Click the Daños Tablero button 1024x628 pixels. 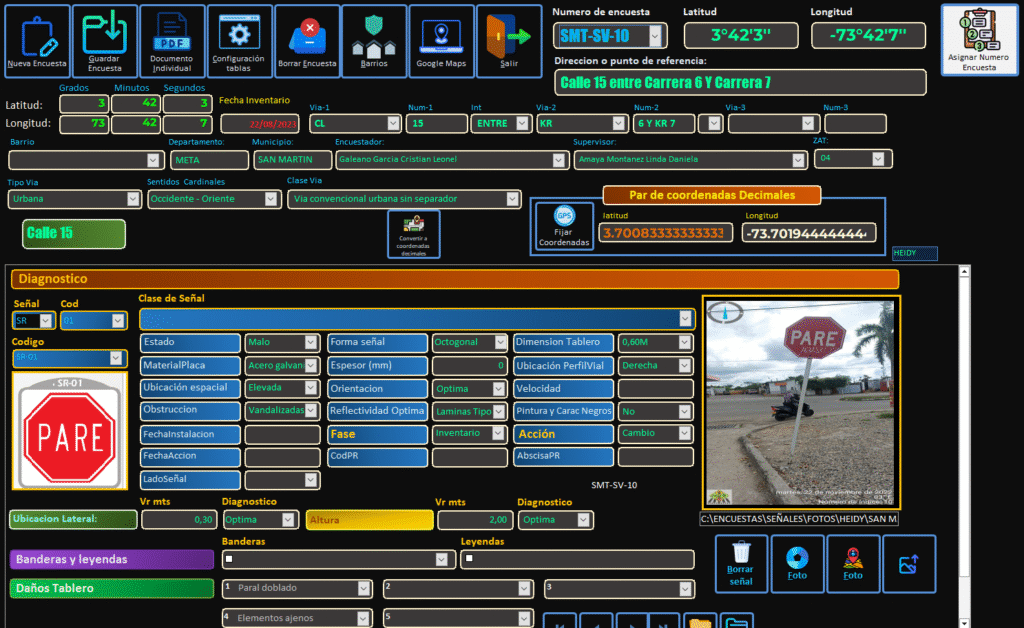[x=112, y=588]
